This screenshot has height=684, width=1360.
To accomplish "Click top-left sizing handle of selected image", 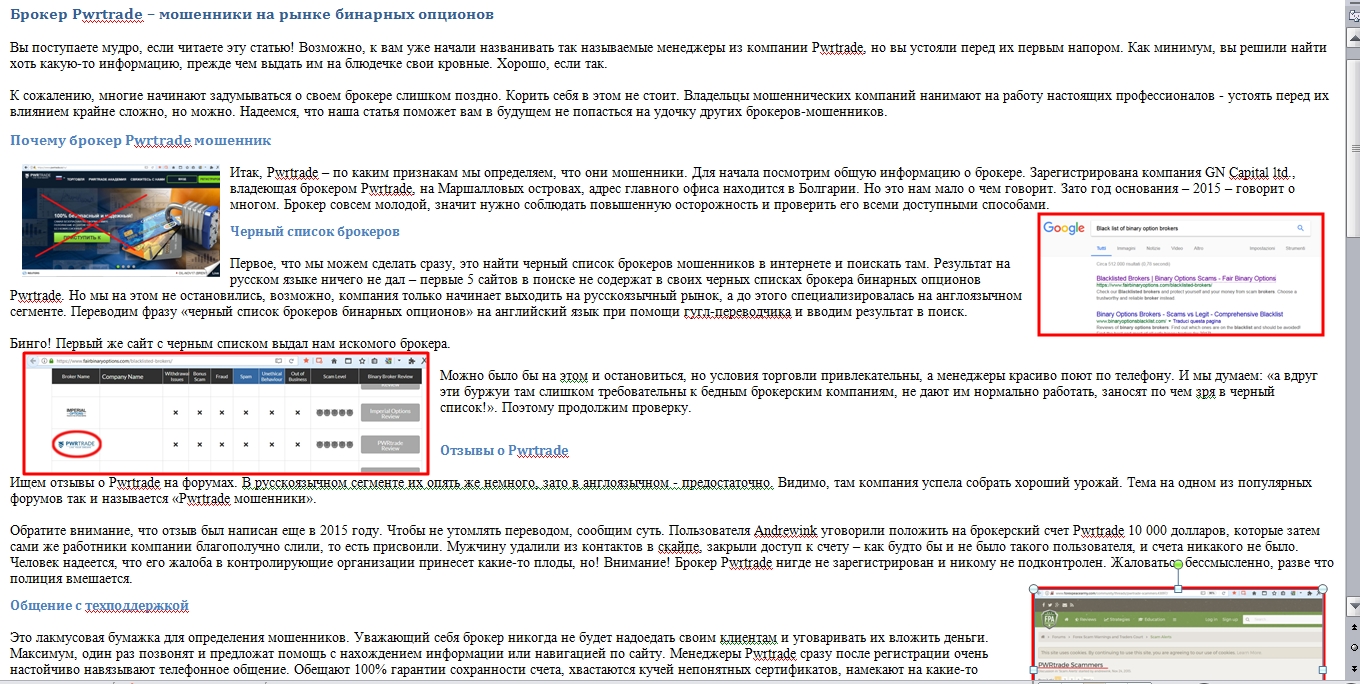I will pyautogui.click(x=1033, y=589).
